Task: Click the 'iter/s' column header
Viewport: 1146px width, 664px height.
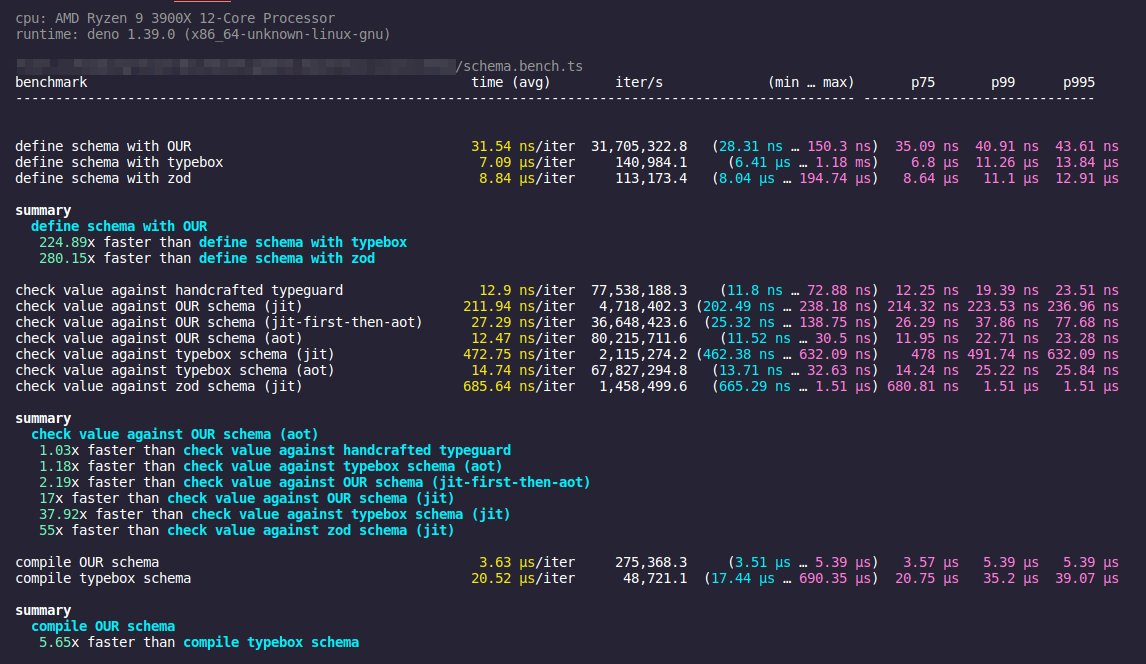Action: click(639, 83)
